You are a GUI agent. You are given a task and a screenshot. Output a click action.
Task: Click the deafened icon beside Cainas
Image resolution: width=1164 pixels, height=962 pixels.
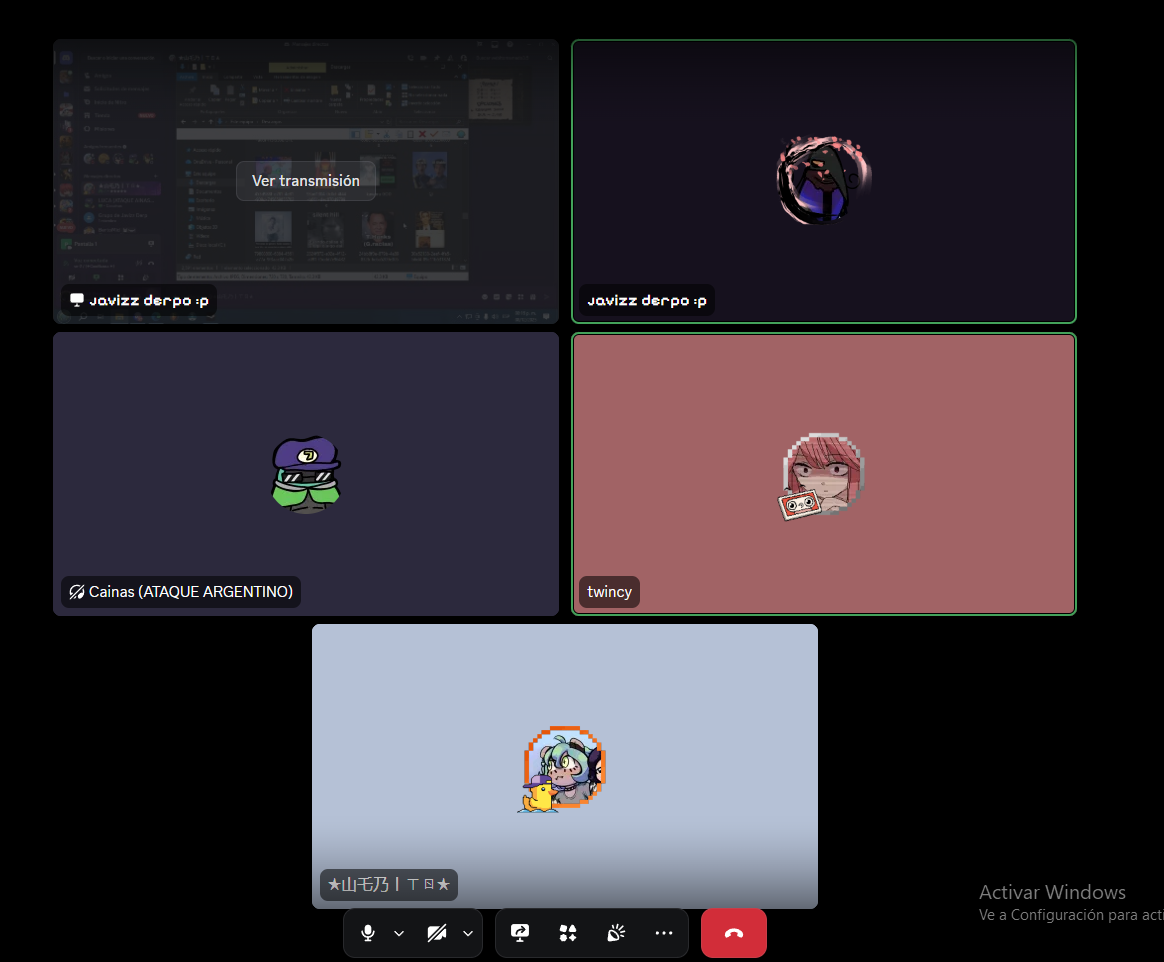click(x=76, y=592)
